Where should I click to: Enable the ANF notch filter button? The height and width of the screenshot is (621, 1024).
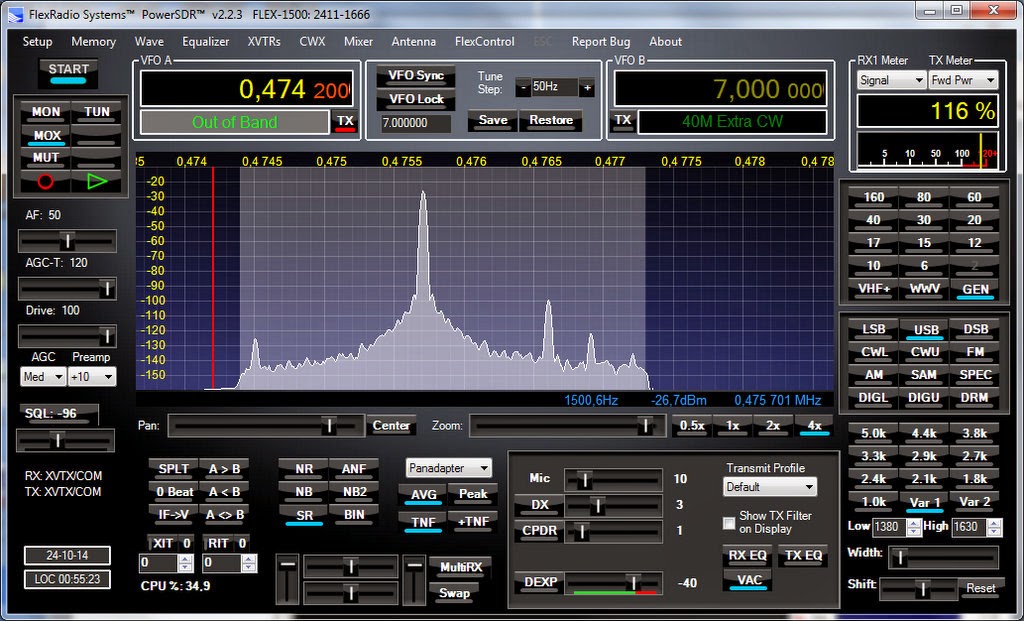click(354, 469)
